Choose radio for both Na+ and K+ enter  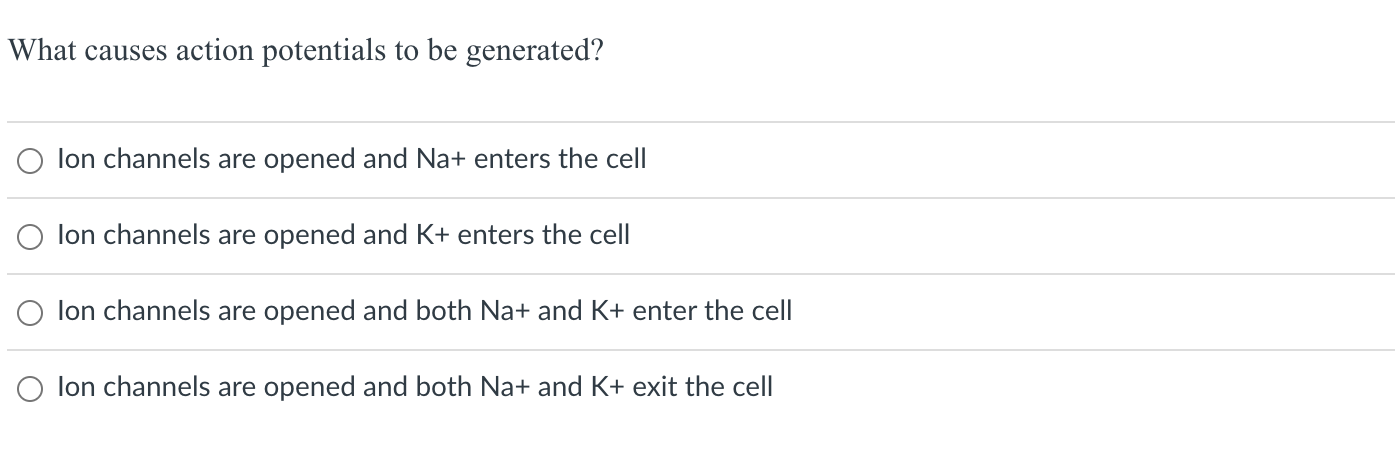tap(29, 313)
